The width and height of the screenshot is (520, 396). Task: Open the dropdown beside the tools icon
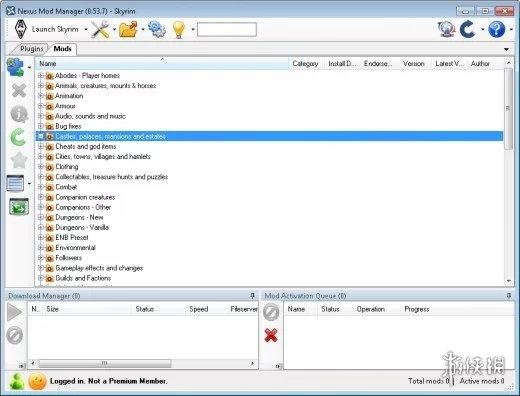(x=114, y=29)
